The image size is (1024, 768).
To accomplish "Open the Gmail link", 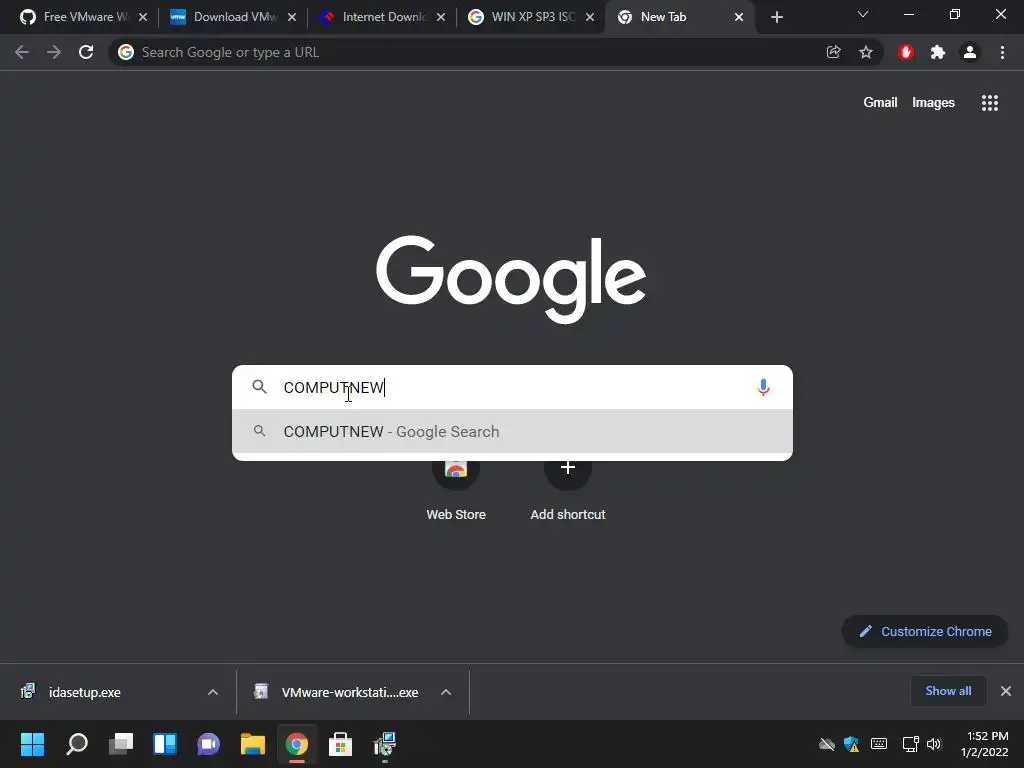I will [880, 103].
